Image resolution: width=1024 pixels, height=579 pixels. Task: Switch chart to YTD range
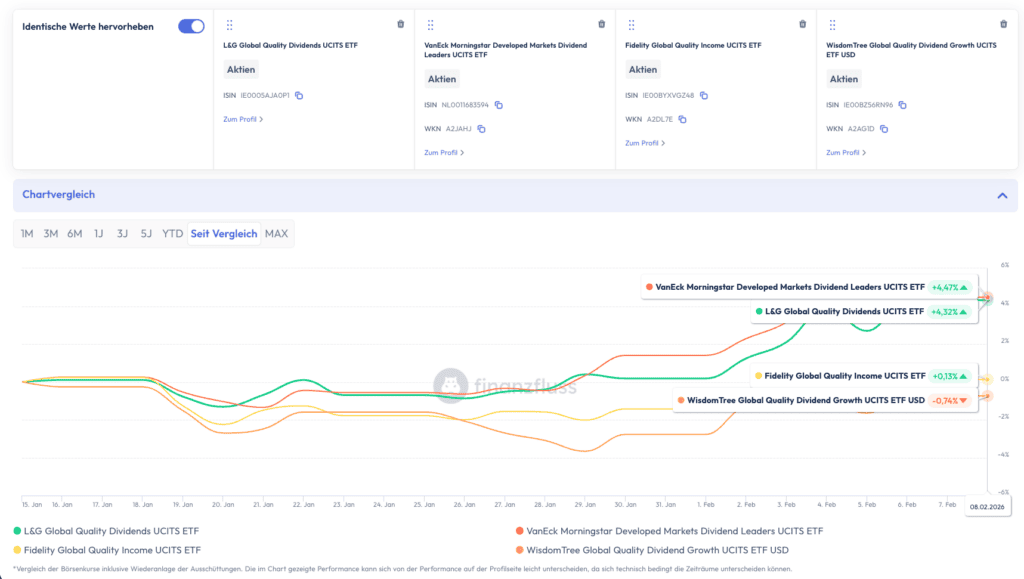point(173,234)
